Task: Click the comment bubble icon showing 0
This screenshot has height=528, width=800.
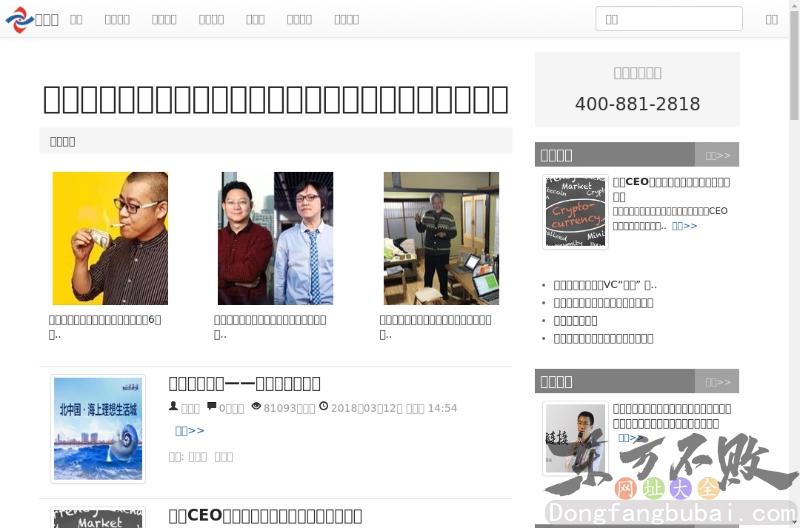Action: 211,407
